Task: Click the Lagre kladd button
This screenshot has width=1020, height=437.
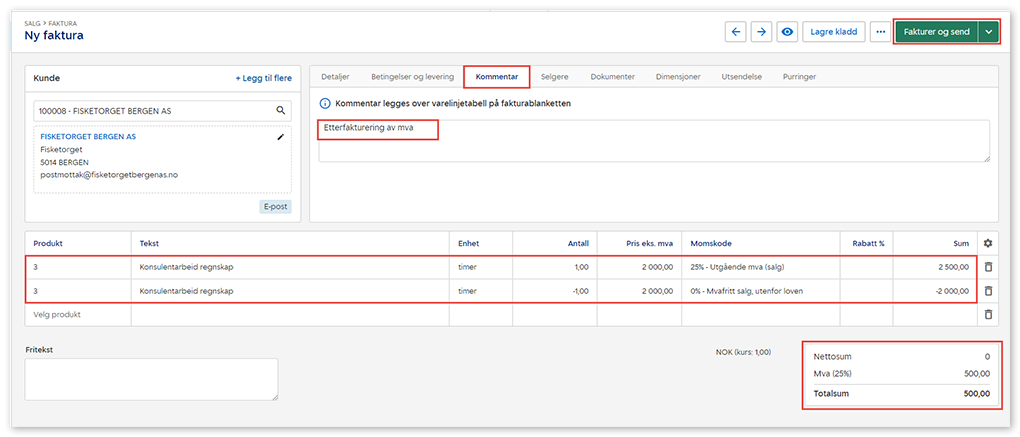Action: 833,32
